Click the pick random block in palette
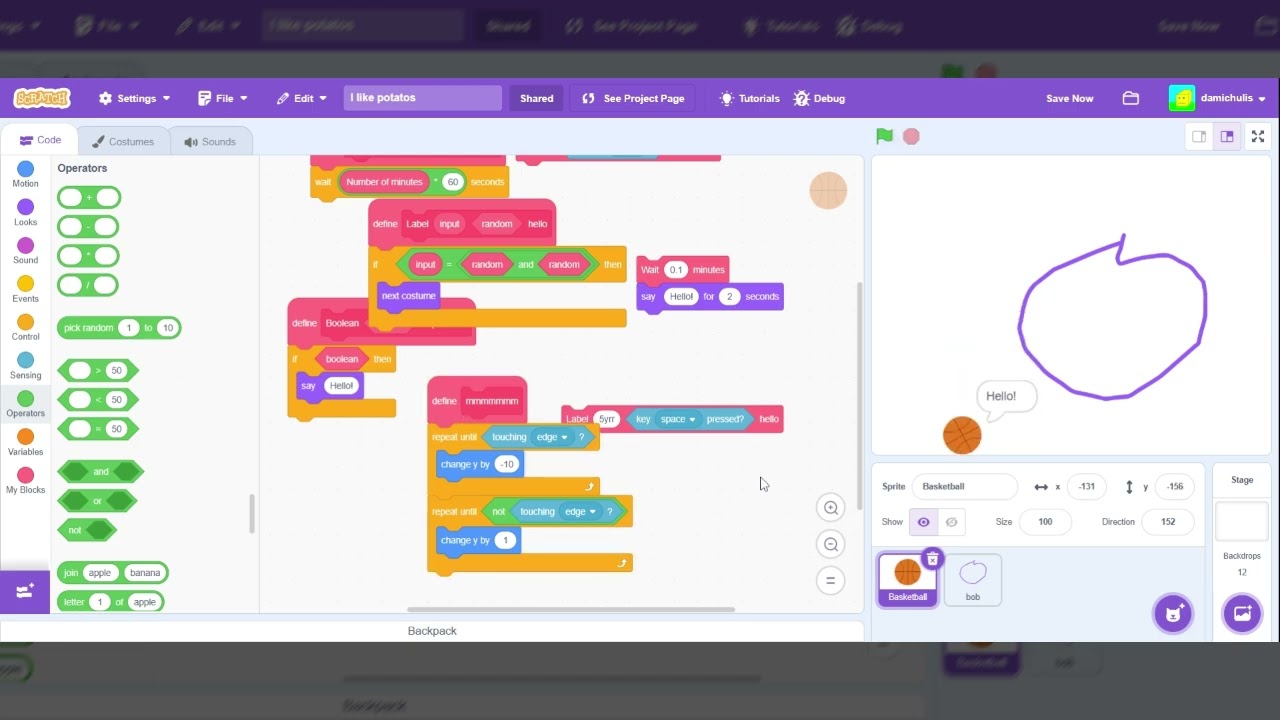 pos(119,328)
